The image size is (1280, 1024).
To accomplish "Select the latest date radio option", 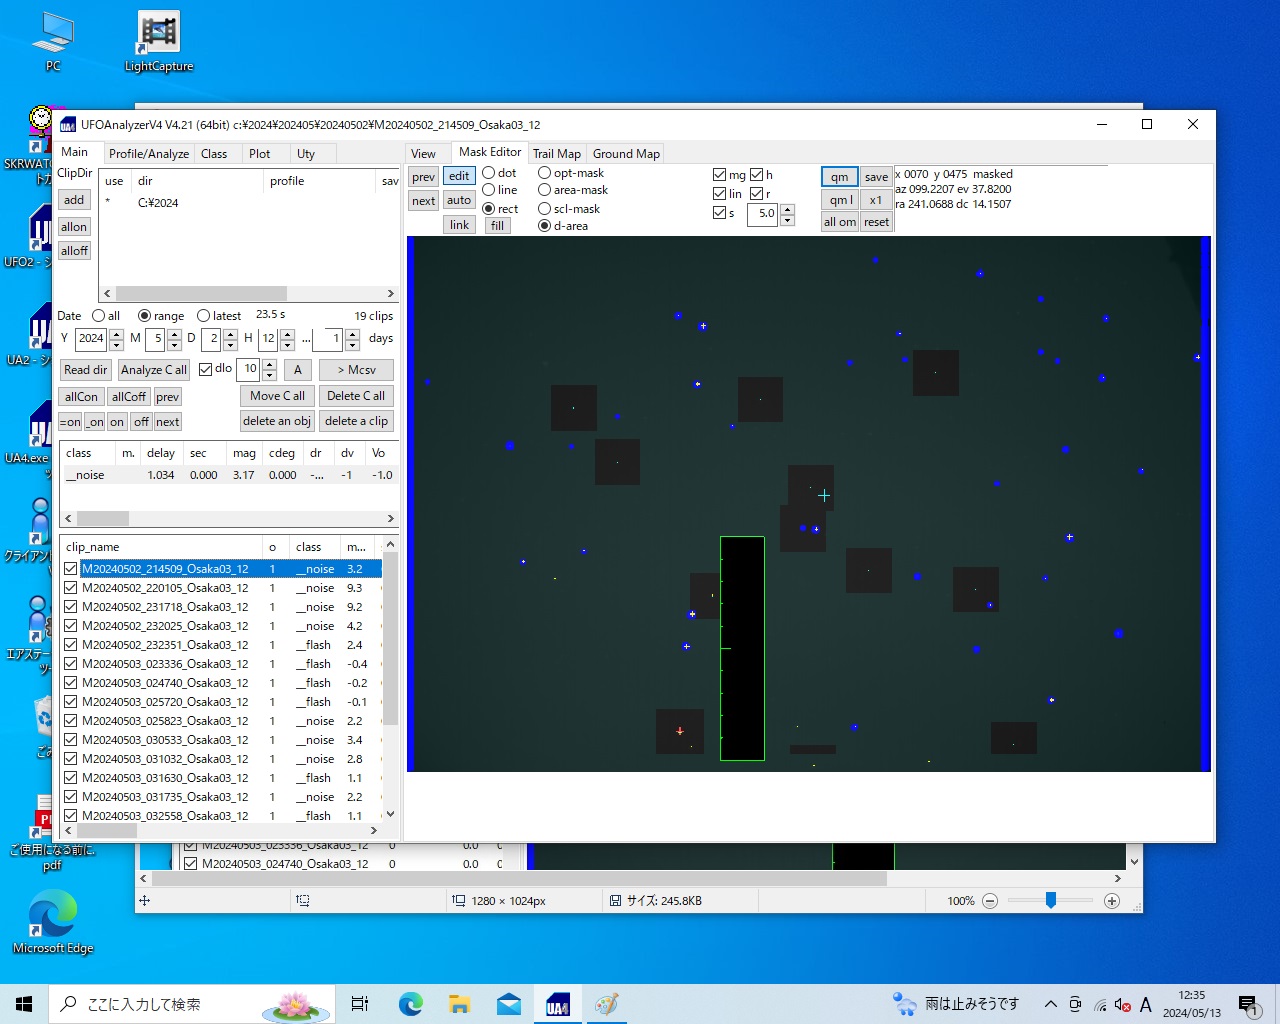I will 204,316.
